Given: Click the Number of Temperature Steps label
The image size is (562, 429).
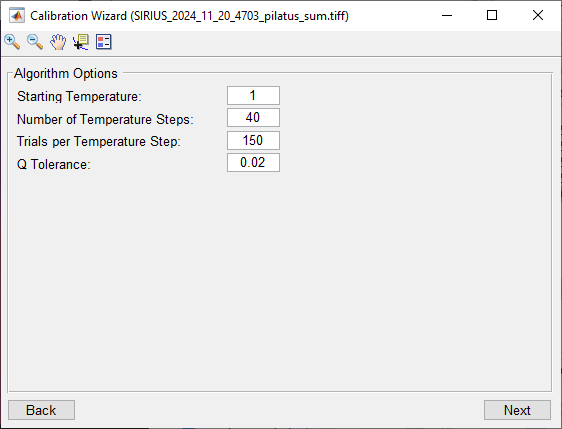Looking at the screenshot, I should click(105, 119).
